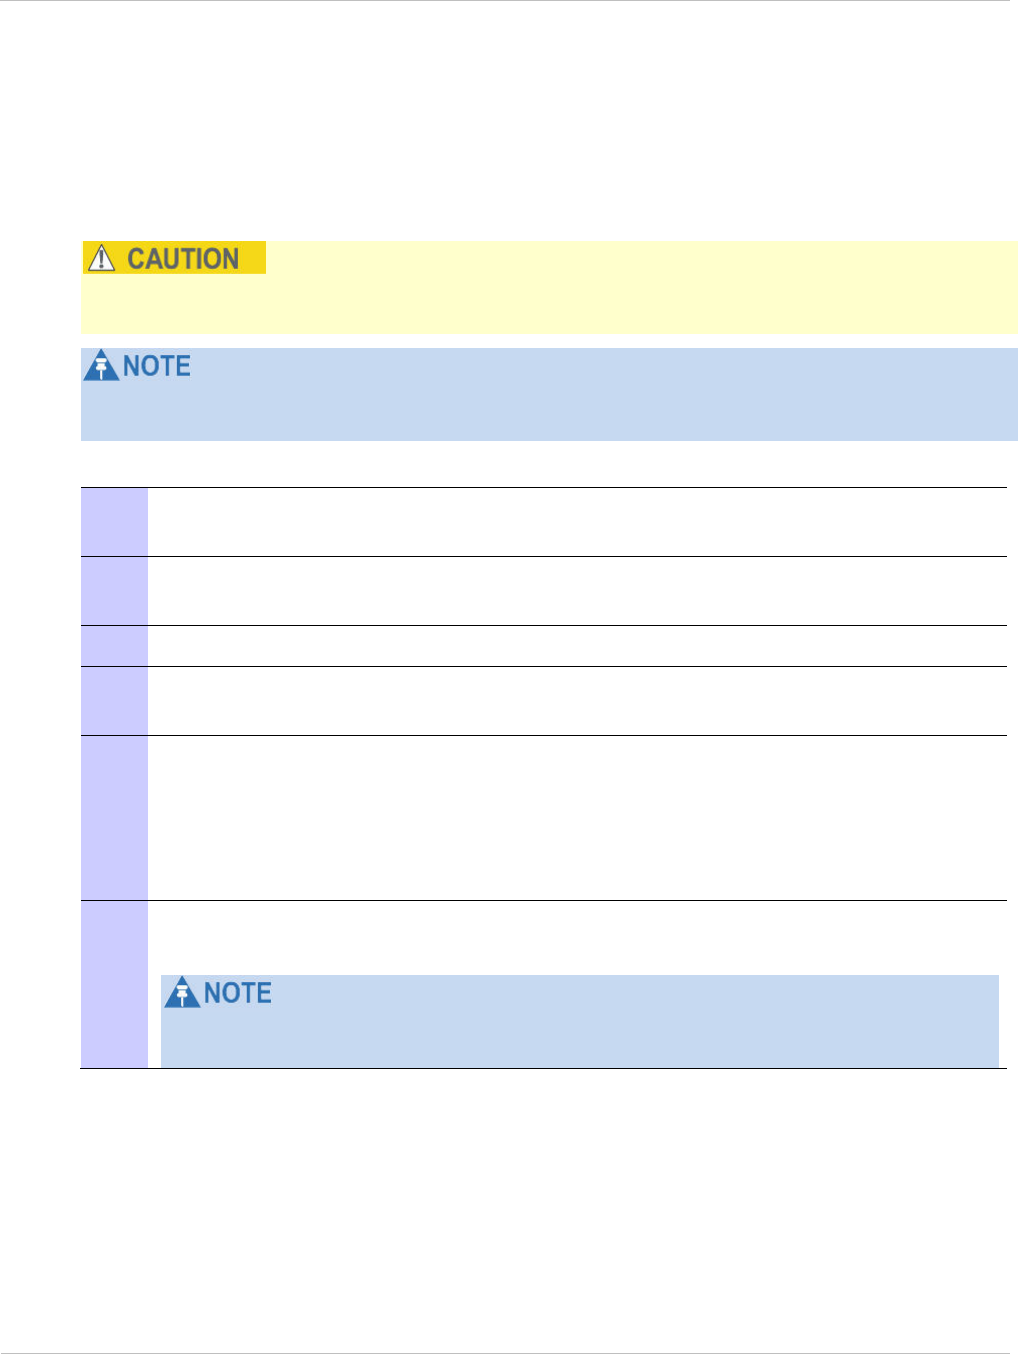Click the lavender step cell of the fourth table row
Image resolution: width=1018 pixels, height=1354 pixels.
point(114,701)
